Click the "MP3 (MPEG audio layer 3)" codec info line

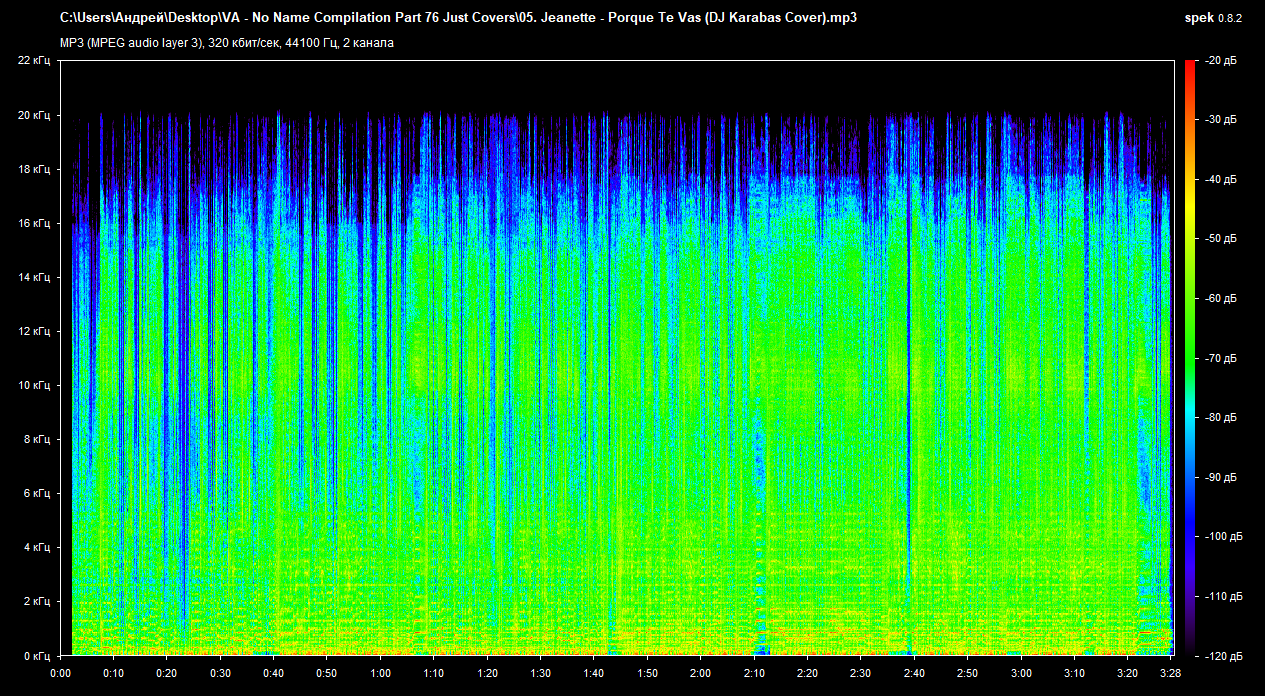[227, 43]
